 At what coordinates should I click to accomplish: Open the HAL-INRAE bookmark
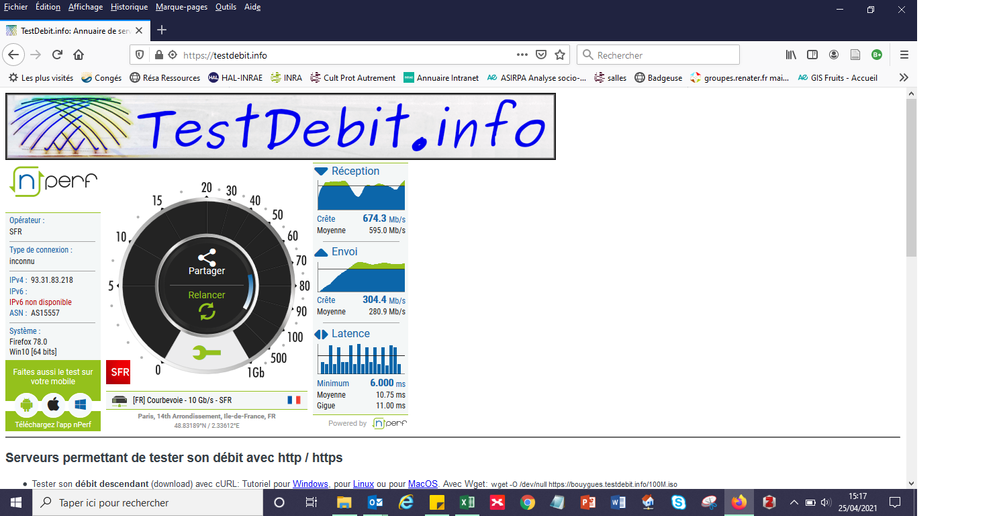[235, 78]
